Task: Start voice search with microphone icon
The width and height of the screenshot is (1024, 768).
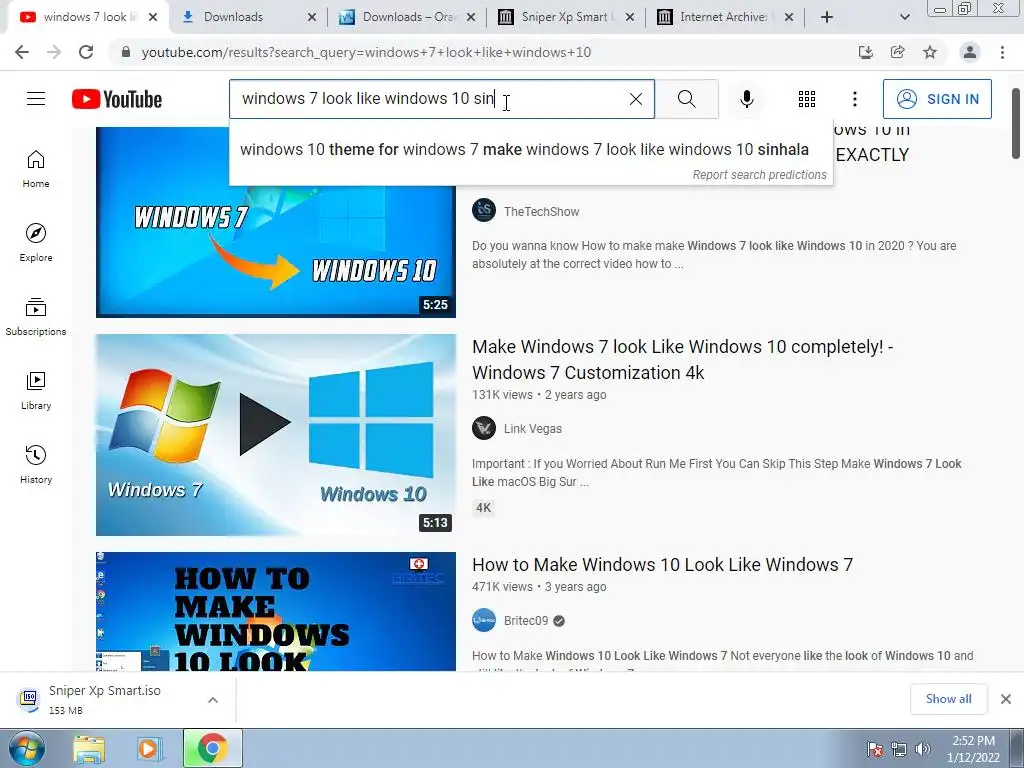Action: point(746,99)
